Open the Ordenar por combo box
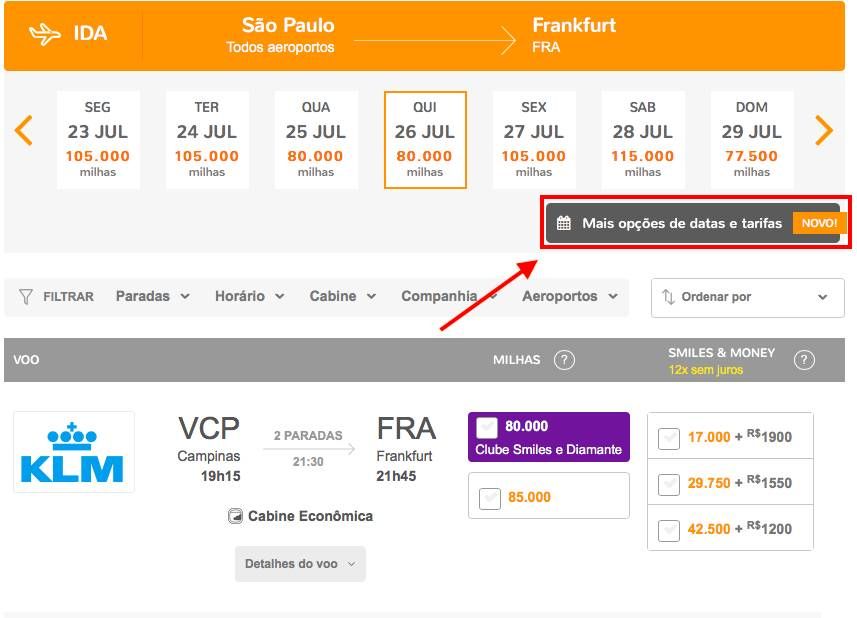The image size is (857, 618). pyautogui.click(x=746, y=297)
